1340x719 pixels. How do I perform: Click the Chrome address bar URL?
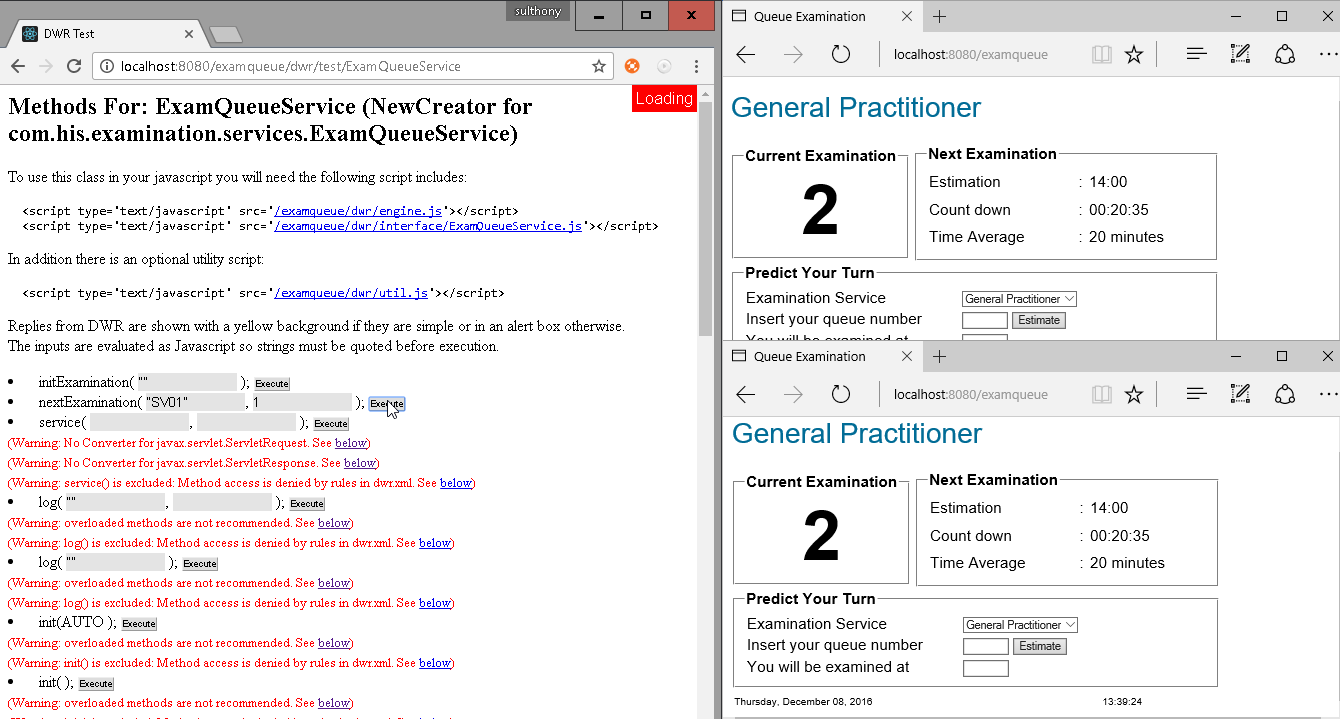click(291, 66)
